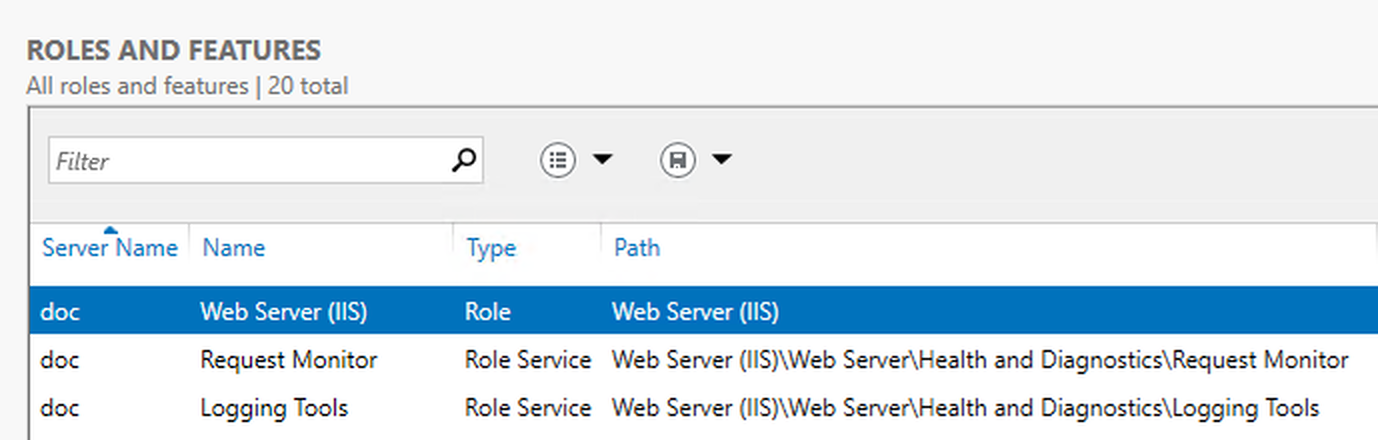
Task: Click the Role type cell of Web Server
Action: [x=488, y=312]
